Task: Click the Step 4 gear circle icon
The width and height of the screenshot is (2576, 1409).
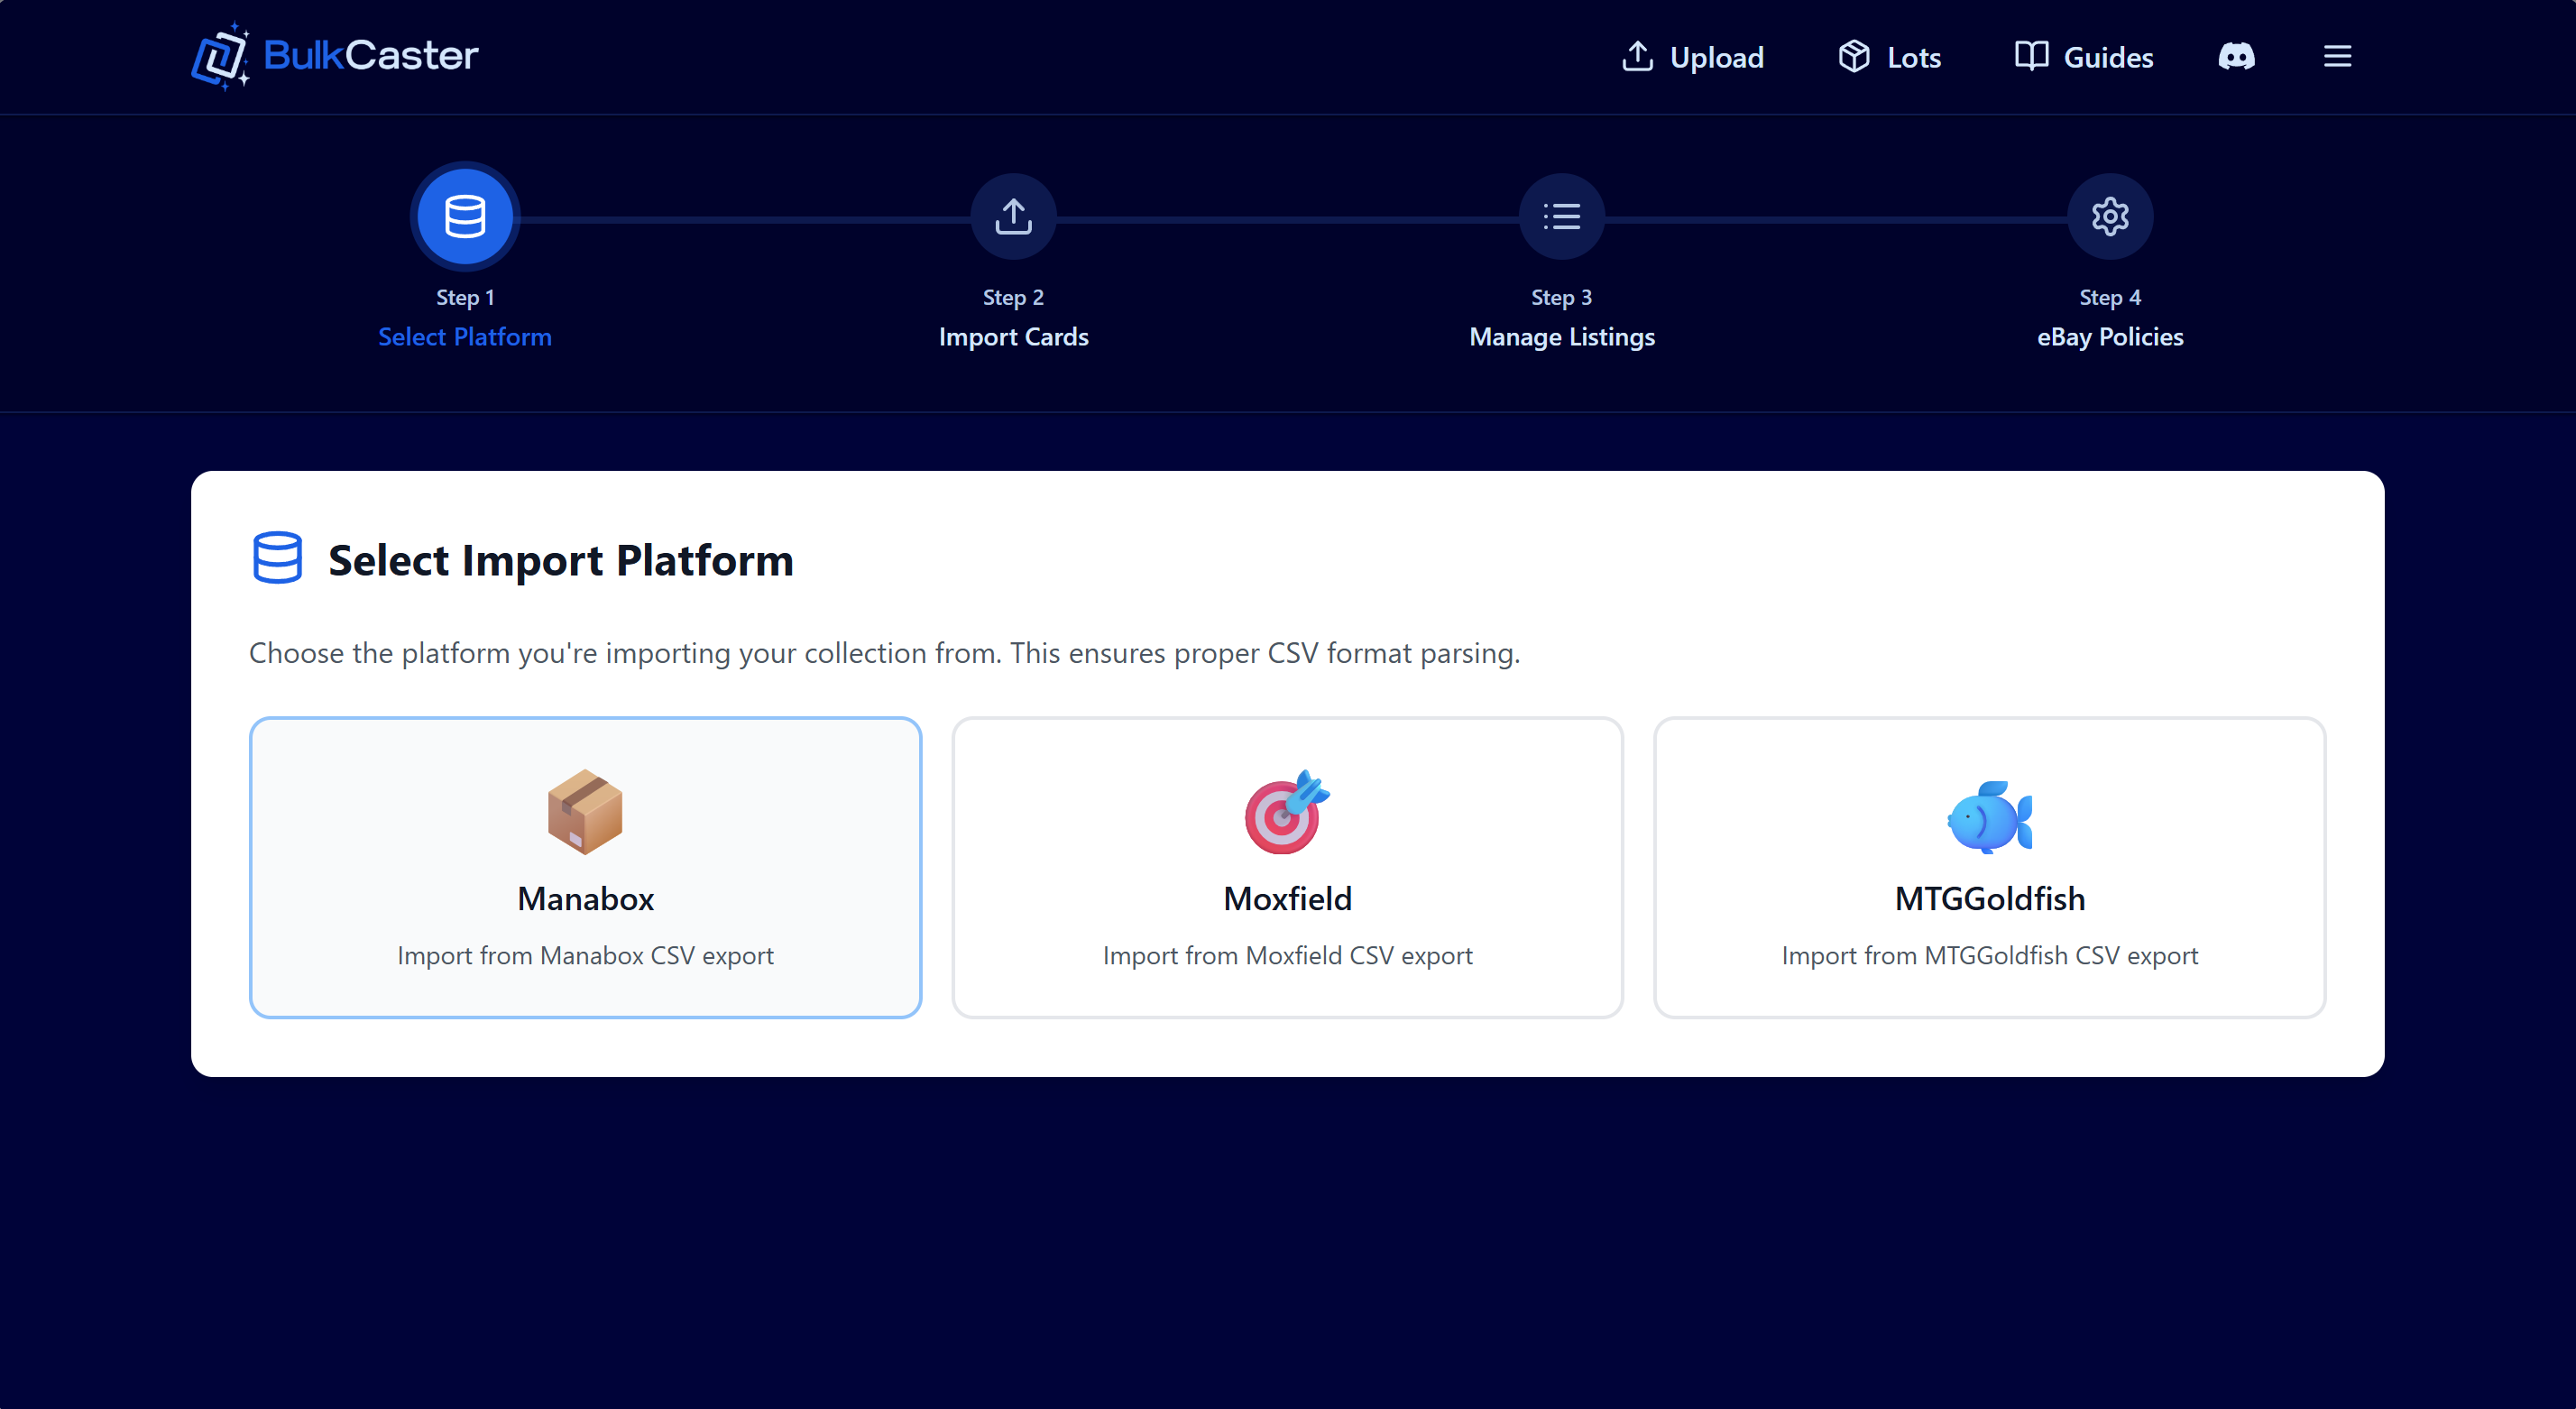Action: 2109,216
